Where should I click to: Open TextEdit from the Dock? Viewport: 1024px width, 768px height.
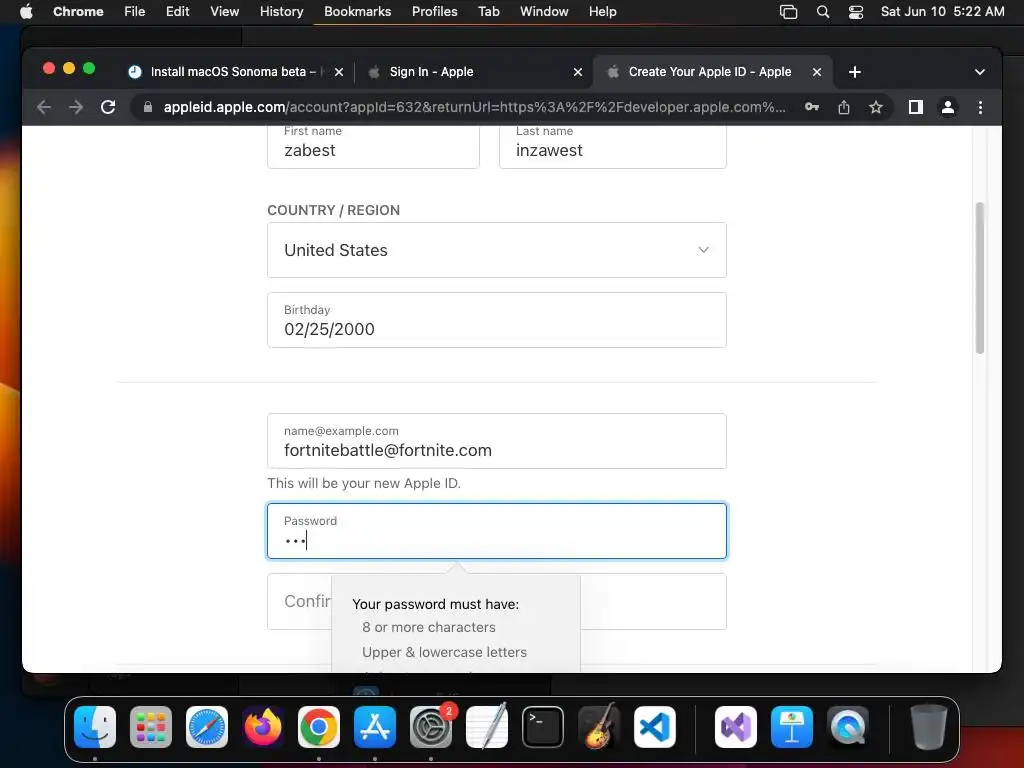[x=487, y=726]
